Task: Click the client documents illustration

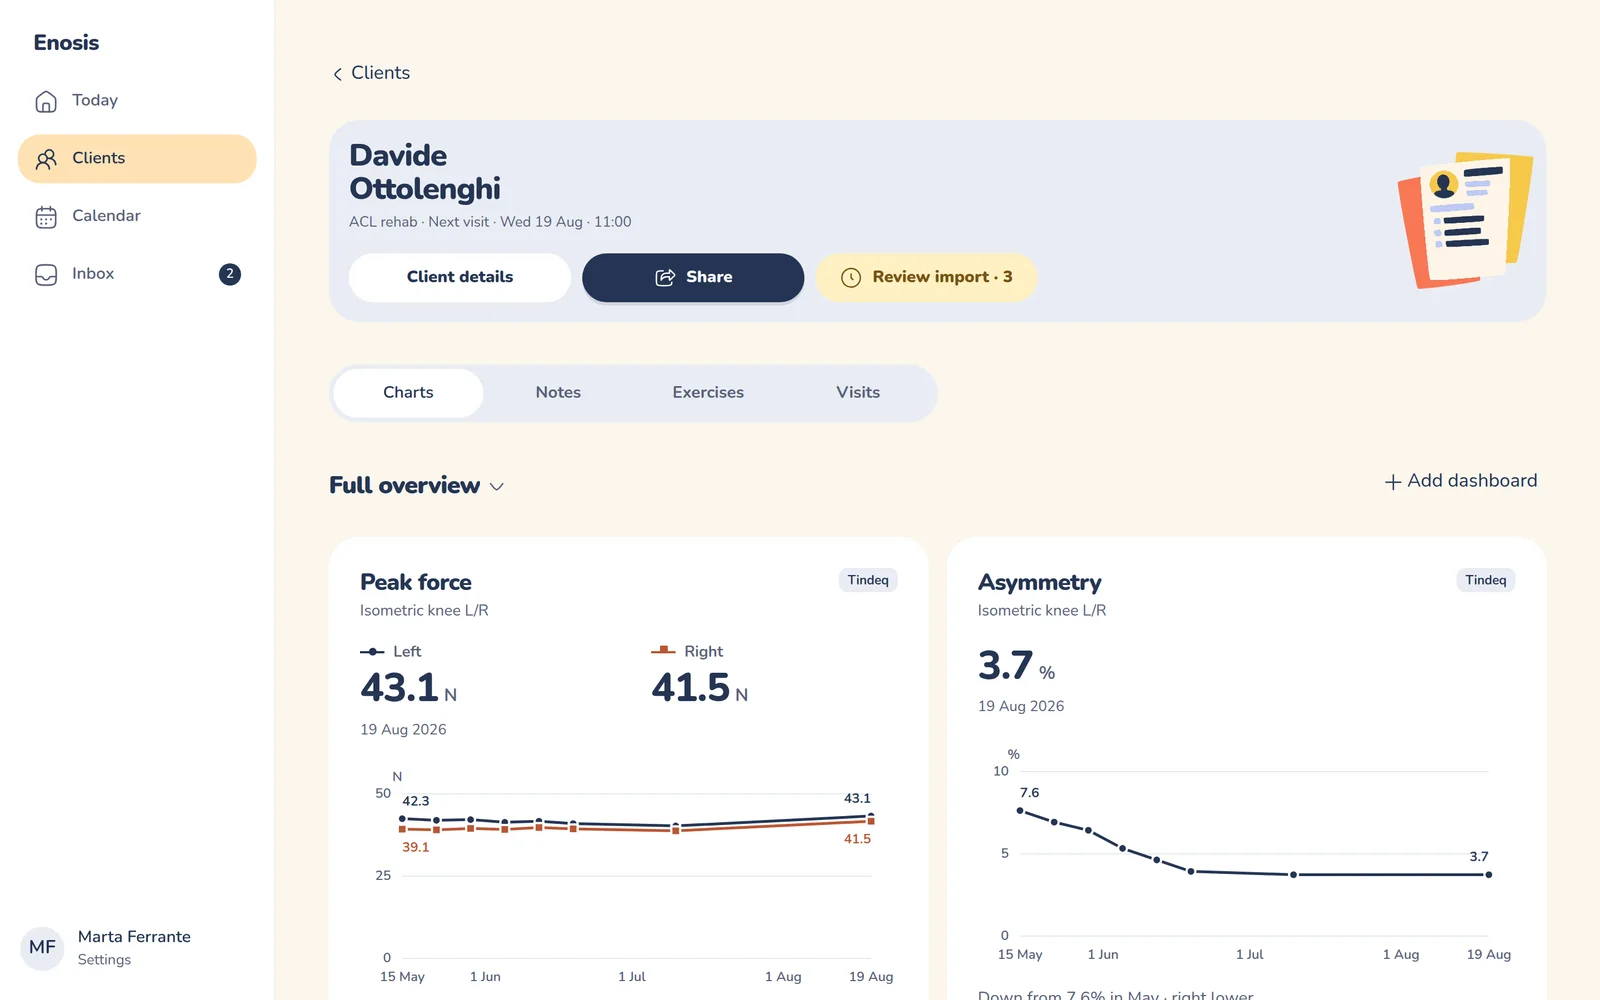Action: coord(1464,220)
